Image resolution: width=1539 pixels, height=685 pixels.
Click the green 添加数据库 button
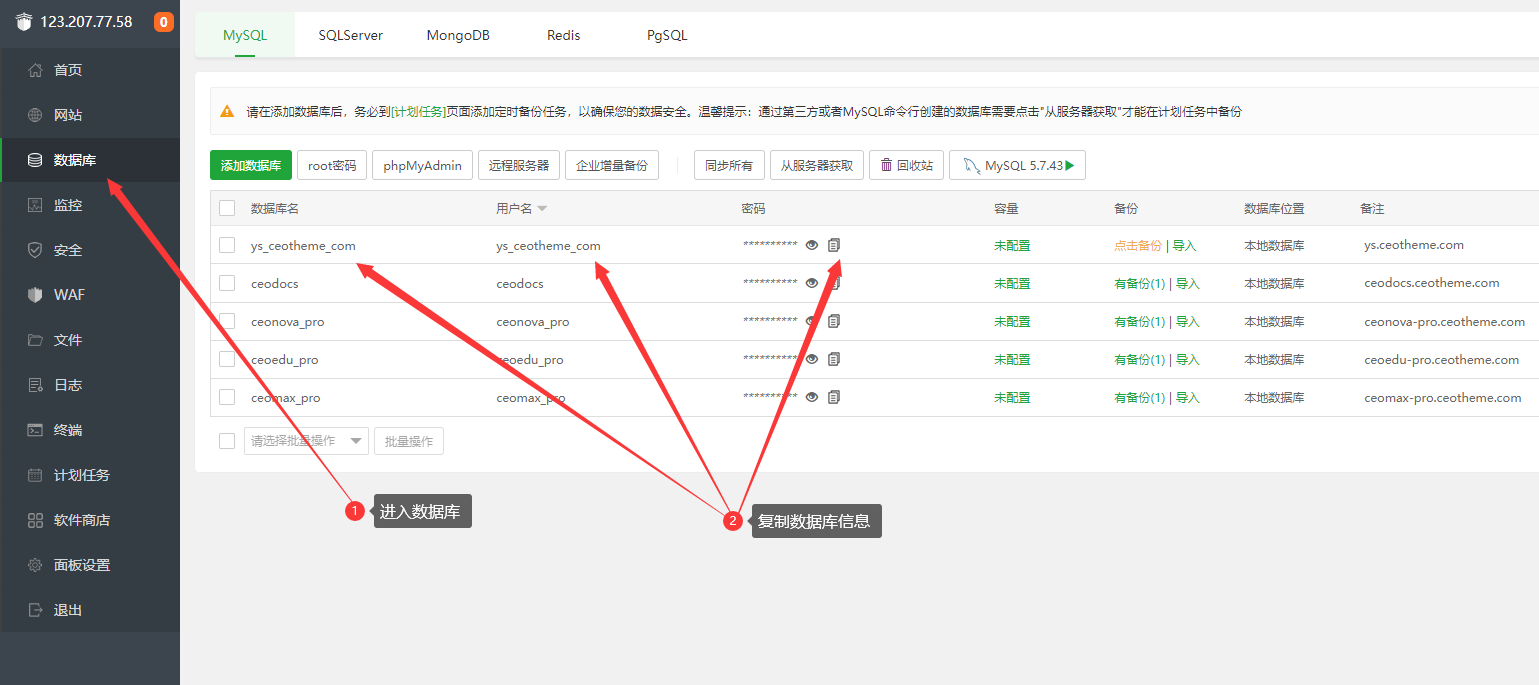coord(251,165)
